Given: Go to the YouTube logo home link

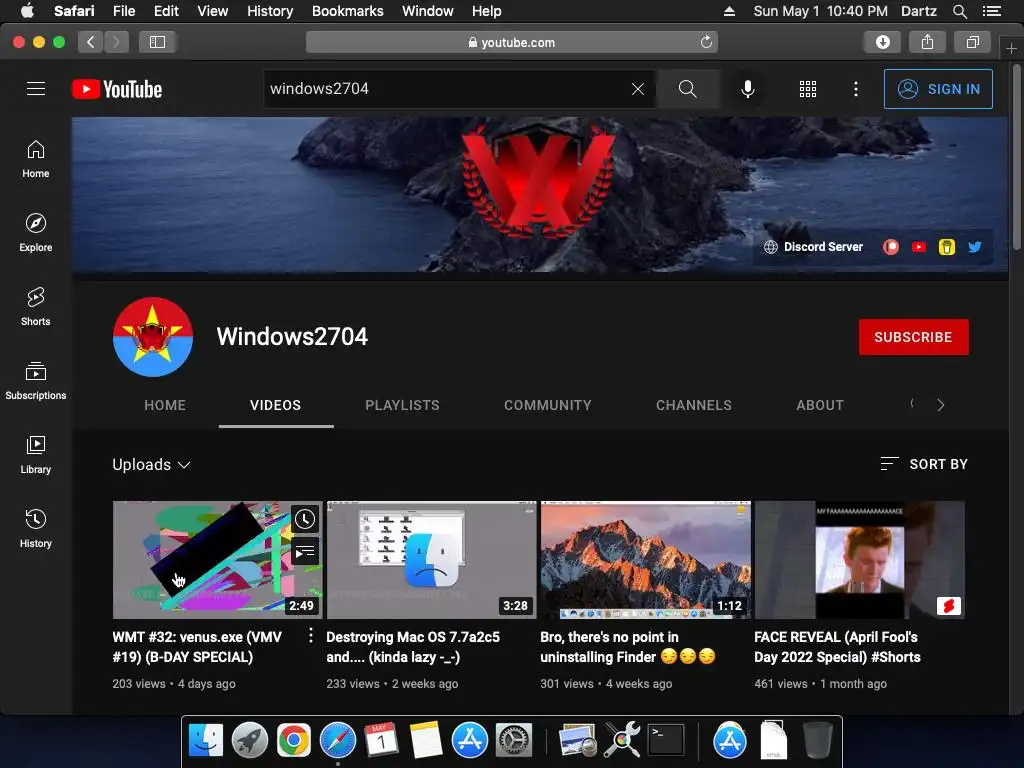Looking at the screenshot, I should [117, 89].
